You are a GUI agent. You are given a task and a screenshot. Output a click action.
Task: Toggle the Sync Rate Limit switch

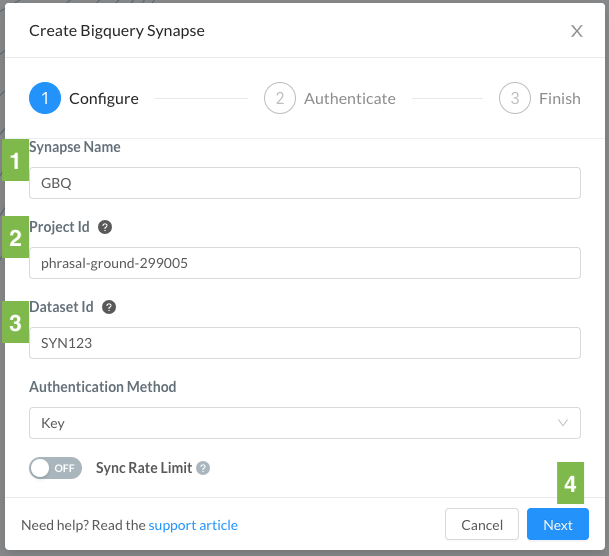pyautogui.click(x=56, y=468)
